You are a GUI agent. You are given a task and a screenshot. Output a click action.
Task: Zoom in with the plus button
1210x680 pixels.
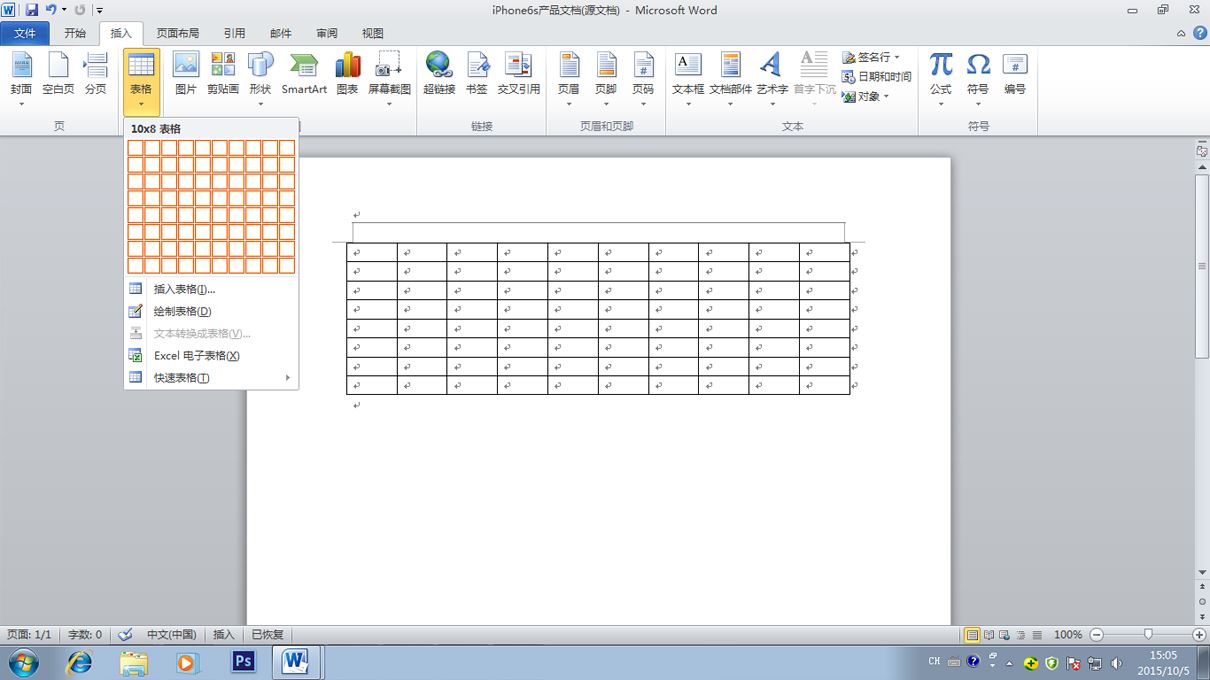click(1199, 635)
